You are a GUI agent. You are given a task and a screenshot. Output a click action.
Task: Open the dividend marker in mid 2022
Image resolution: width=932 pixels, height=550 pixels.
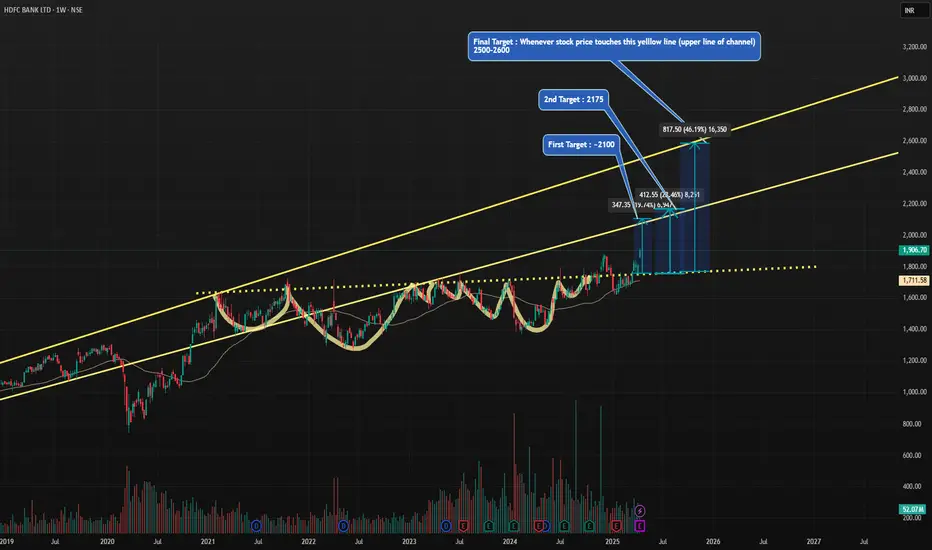pos(344,526)
